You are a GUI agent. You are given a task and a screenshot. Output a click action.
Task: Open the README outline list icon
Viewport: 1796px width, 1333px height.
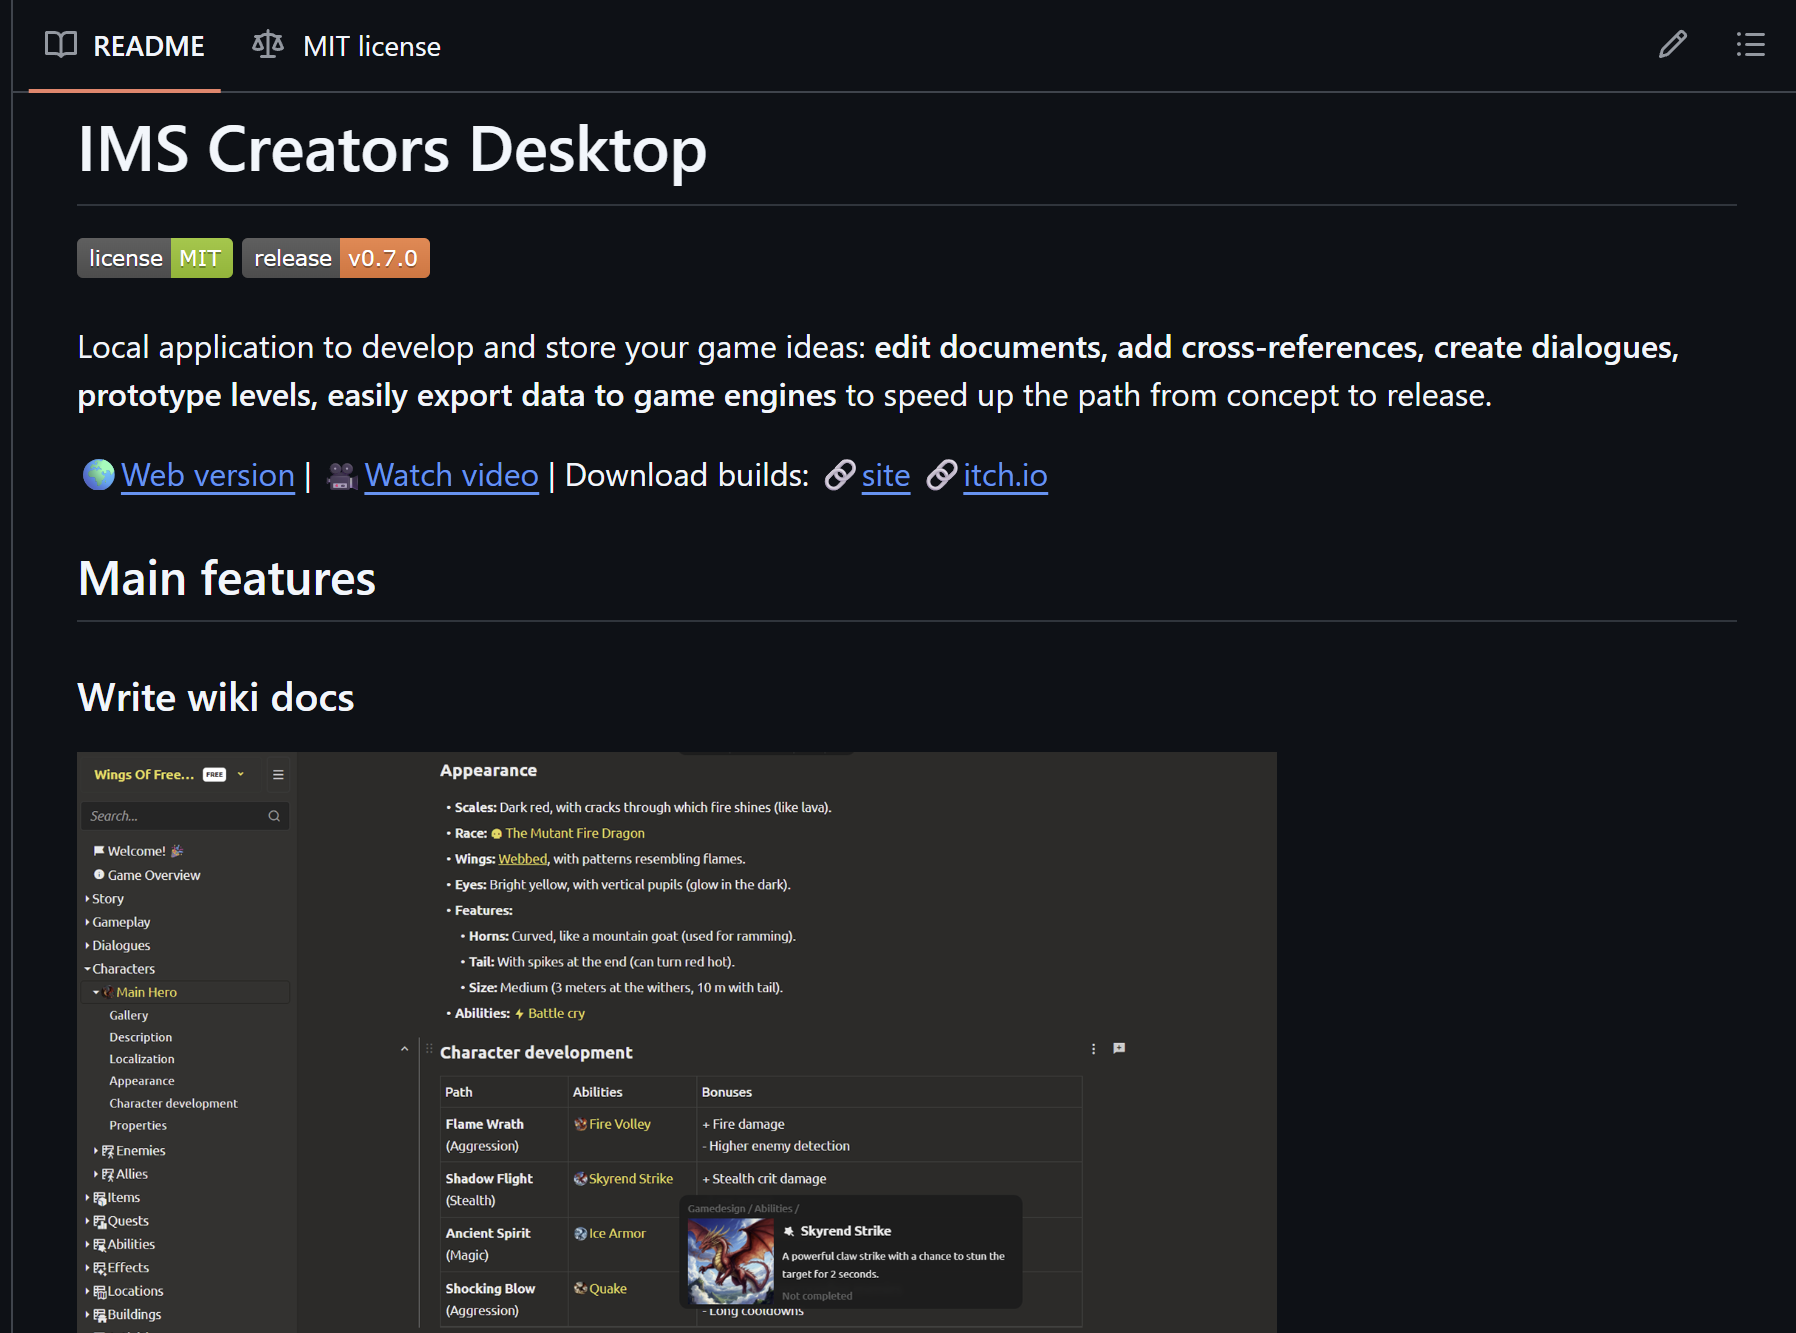click(1750, 45)
